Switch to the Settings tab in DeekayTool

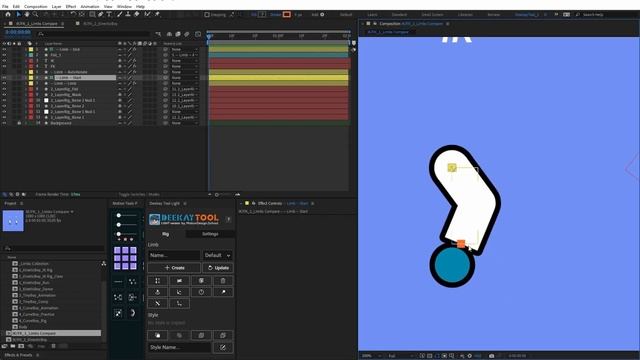click(210, 234)
